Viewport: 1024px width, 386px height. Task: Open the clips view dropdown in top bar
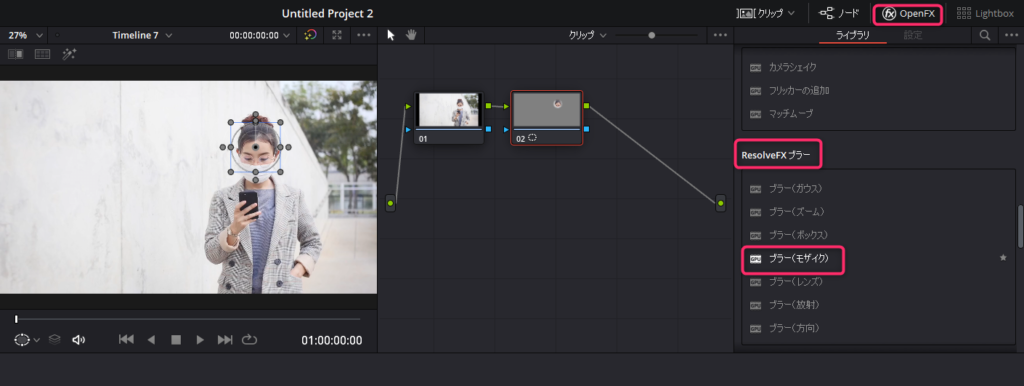pyautogui.click(x=766, y=13)
